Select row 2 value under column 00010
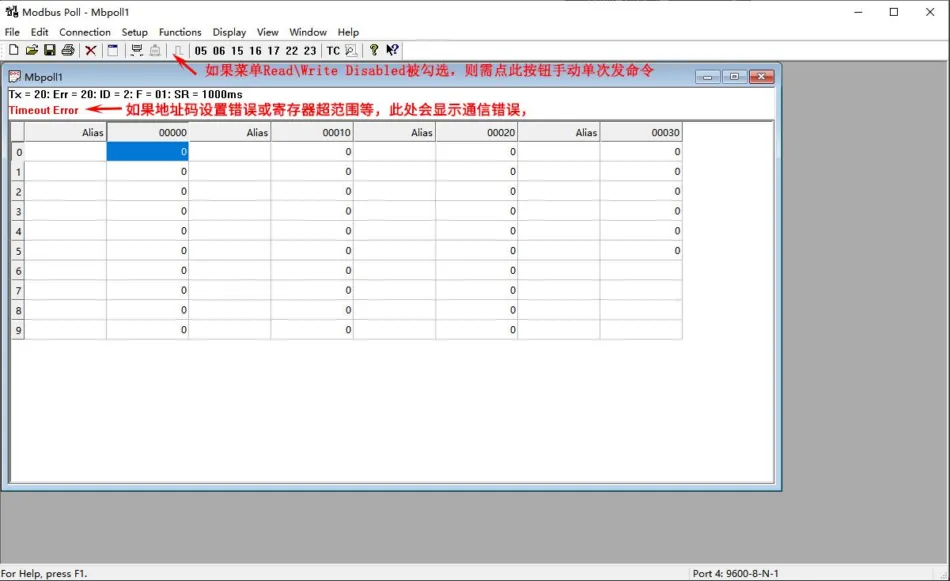The width and height of the screenshot is (950, 581). (312, 191)
